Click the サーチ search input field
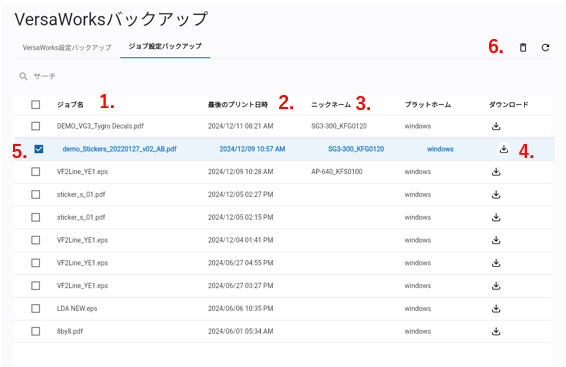 pos(144,77)
